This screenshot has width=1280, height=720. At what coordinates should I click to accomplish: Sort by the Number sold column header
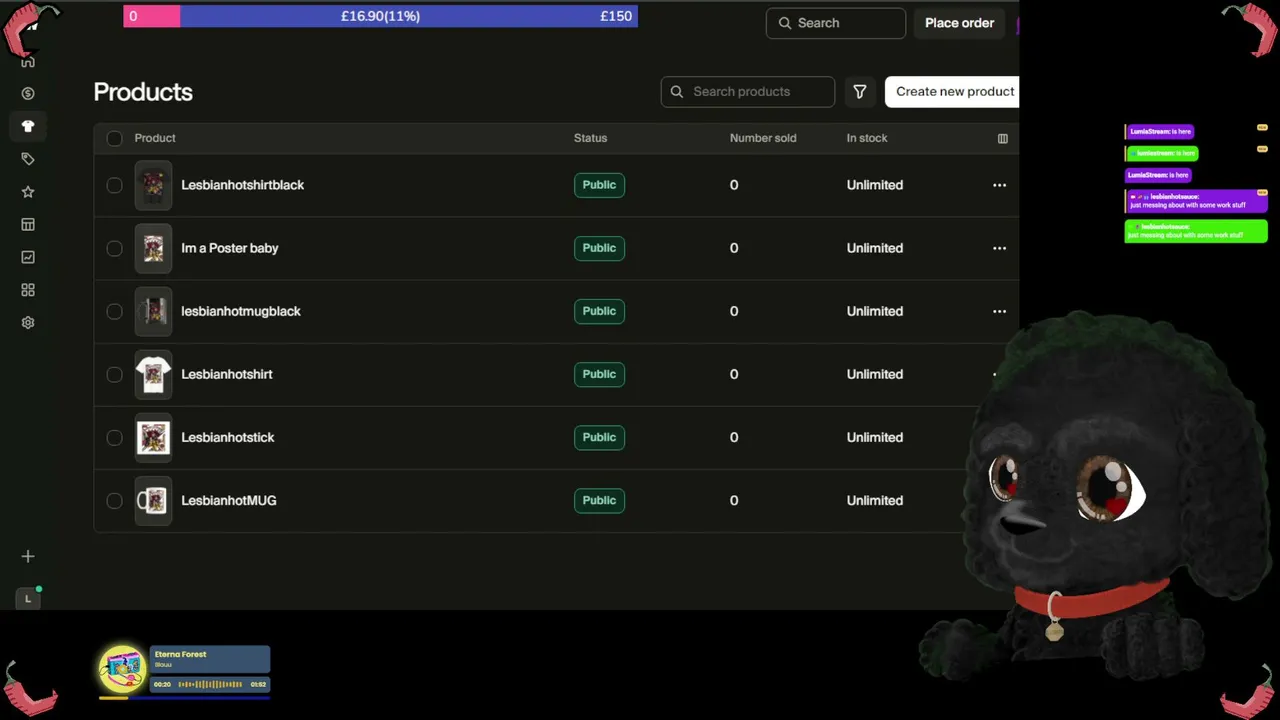tap(763, 138)
